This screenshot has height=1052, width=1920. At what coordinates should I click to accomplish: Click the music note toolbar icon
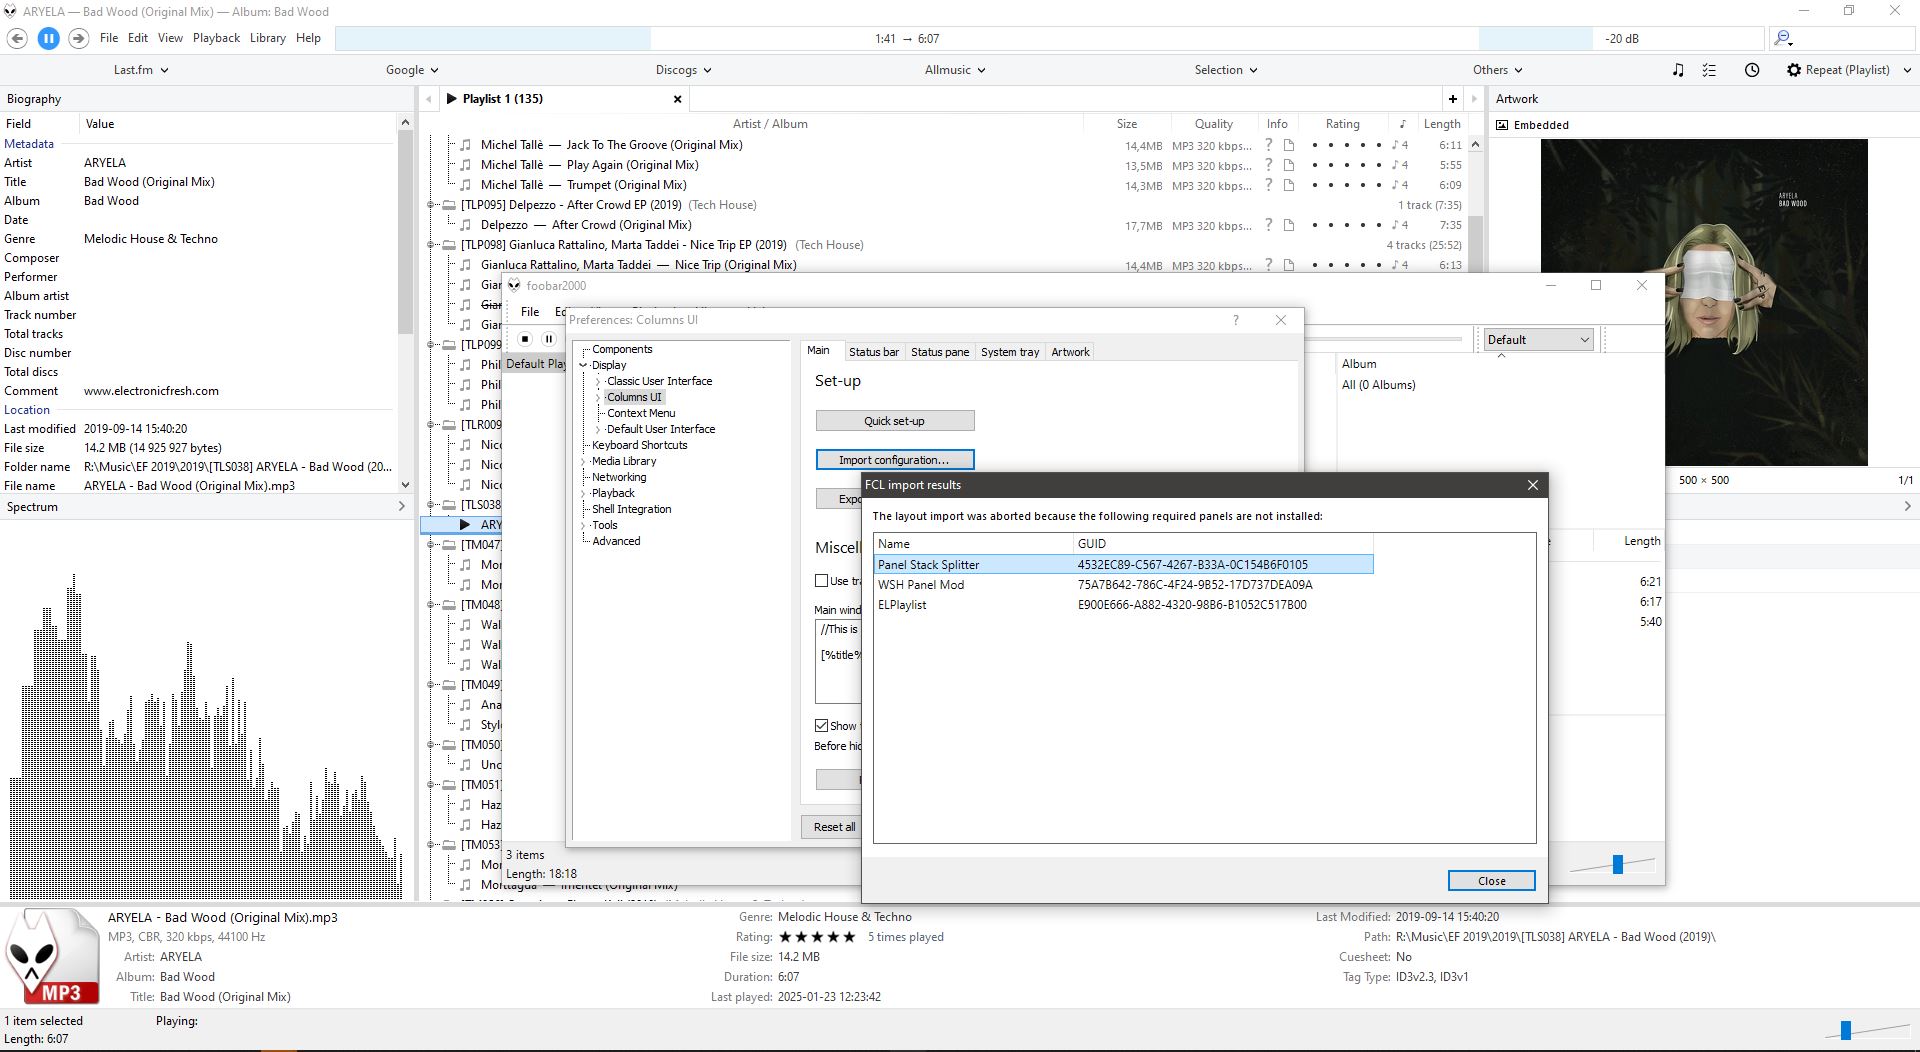click(1678, 70)
